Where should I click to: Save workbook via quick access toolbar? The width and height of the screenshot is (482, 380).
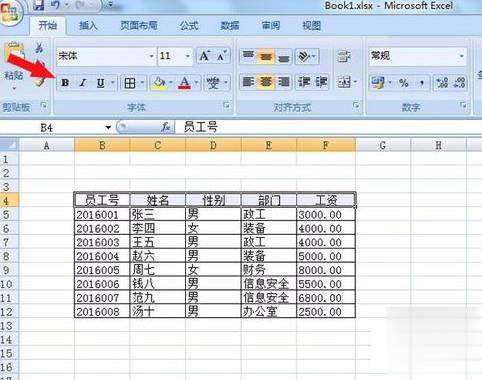click(39, 5)
